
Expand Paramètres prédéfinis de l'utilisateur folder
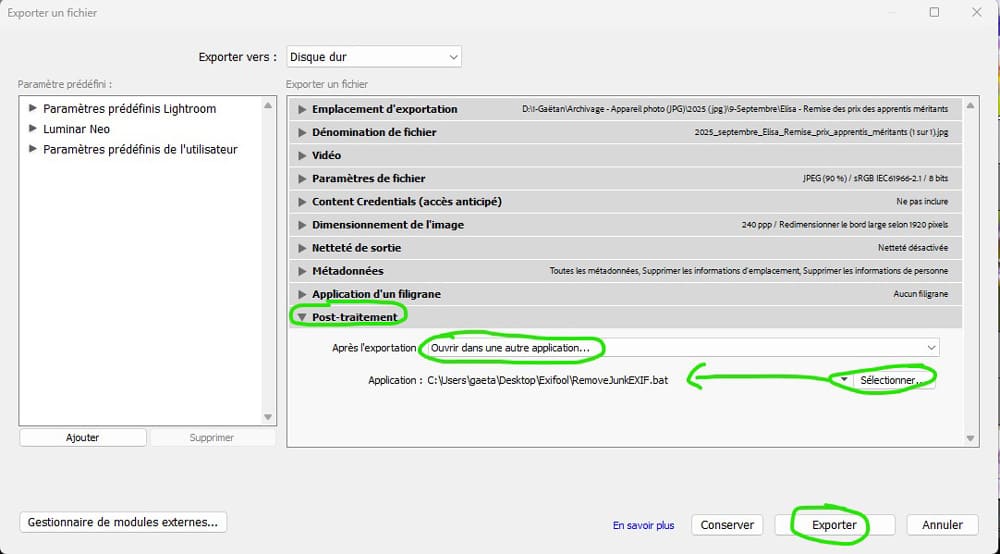(33, 149)
